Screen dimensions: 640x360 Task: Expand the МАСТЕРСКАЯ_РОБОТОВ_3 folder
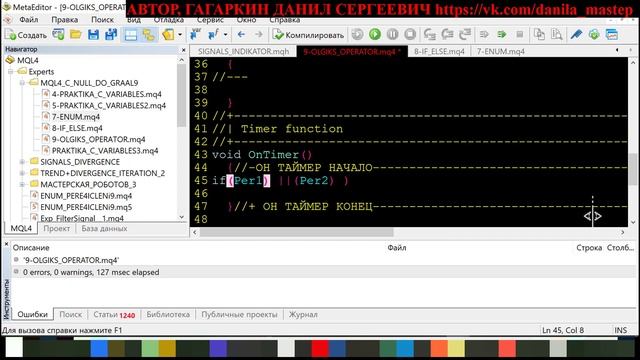point(22,184)
